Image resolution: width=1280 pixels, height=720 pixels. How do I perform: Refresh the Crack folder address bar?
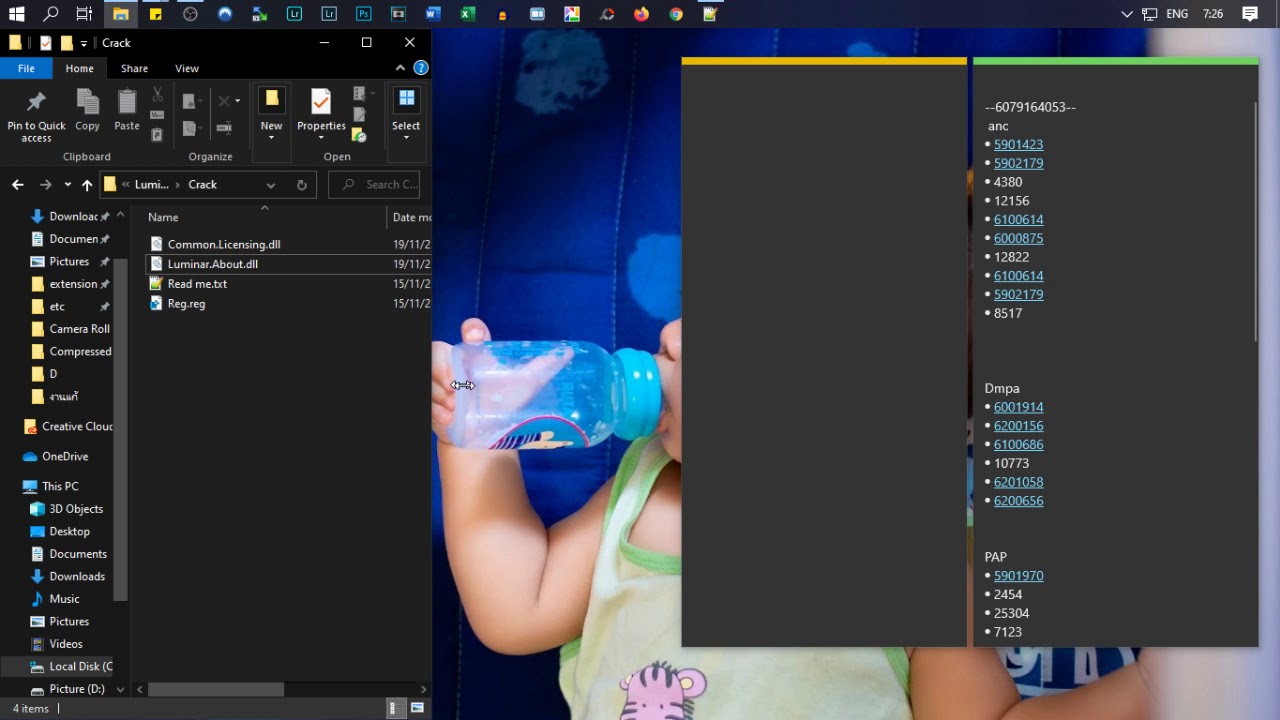click(301, 184)
